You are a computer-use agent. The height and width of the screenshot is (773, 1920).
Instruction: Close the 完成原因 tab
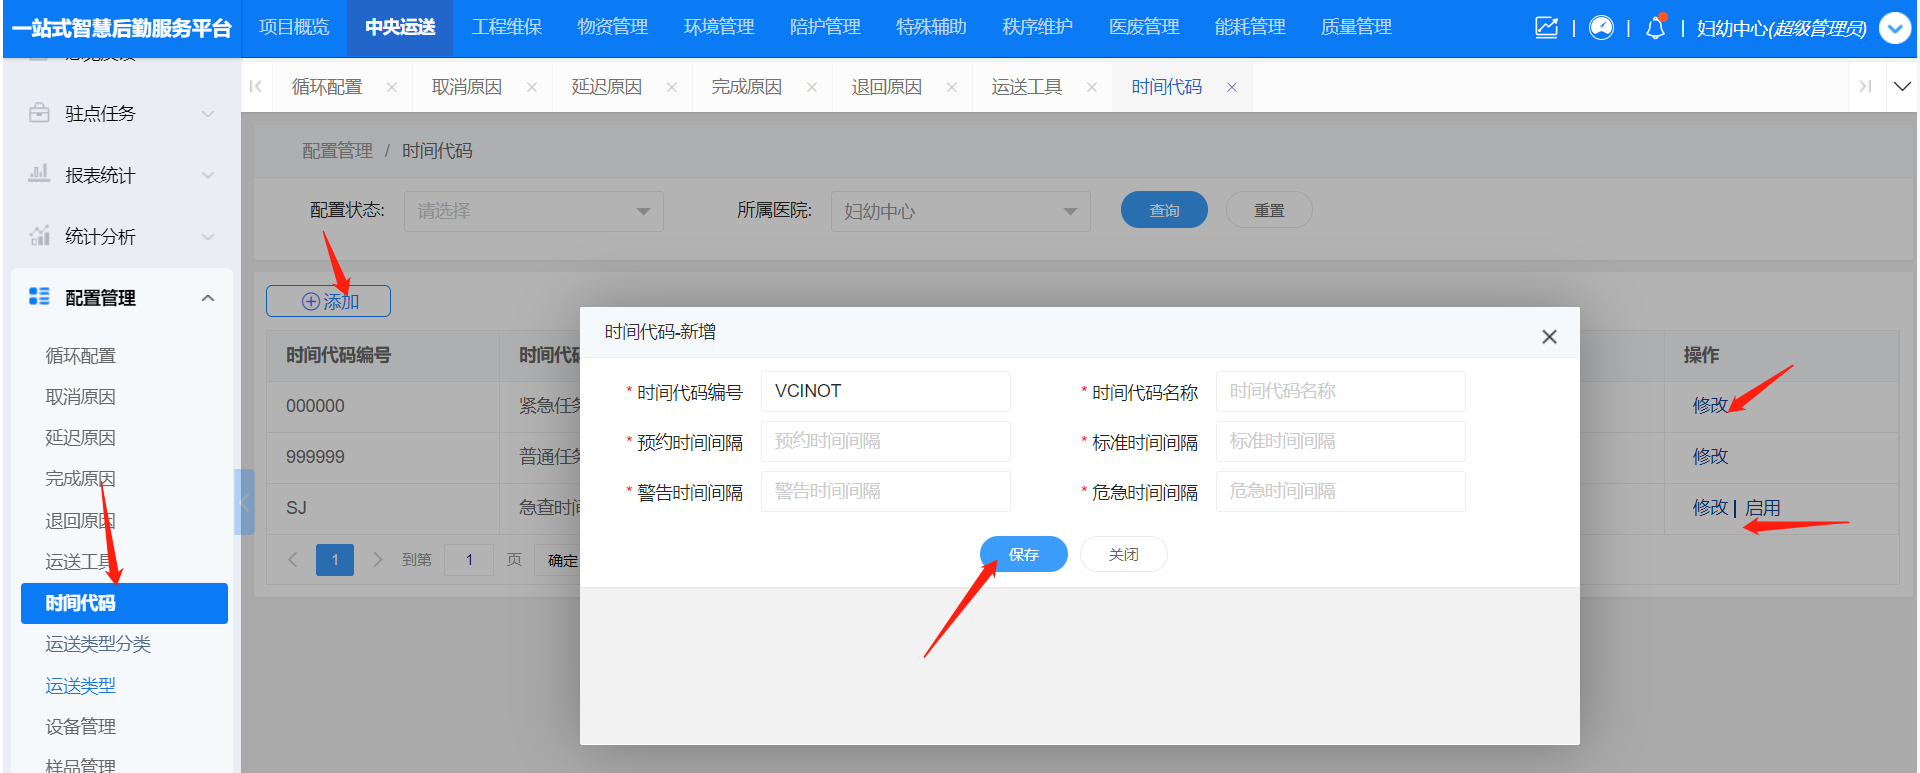[x=812, y=88]
